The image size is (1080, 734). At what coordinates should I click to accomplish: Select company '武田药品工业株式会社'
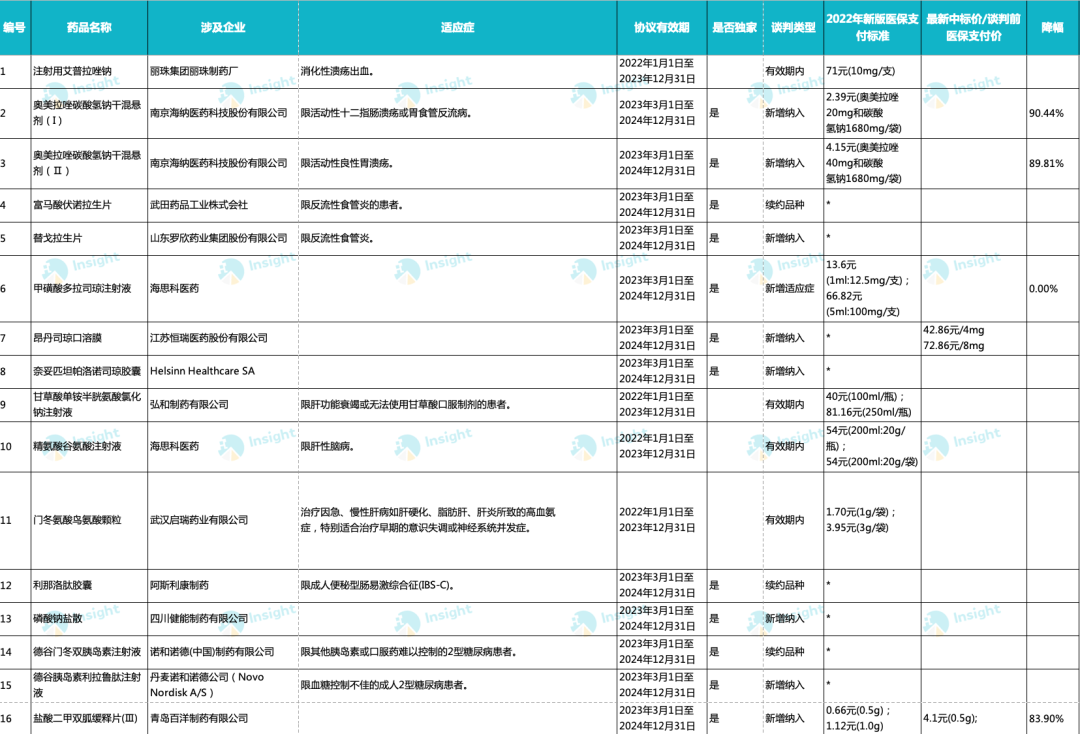199,205
